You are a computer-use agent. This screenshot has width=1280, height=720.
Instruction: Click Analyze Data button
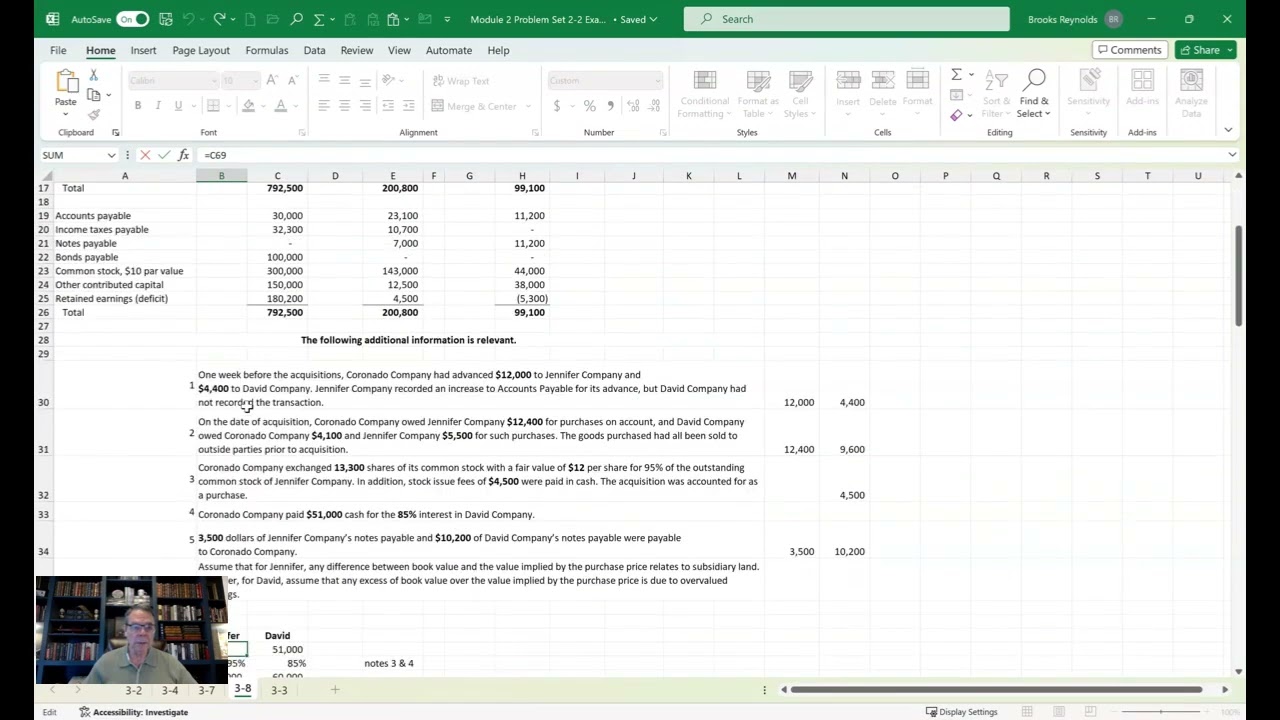(x=1191, y=94)
